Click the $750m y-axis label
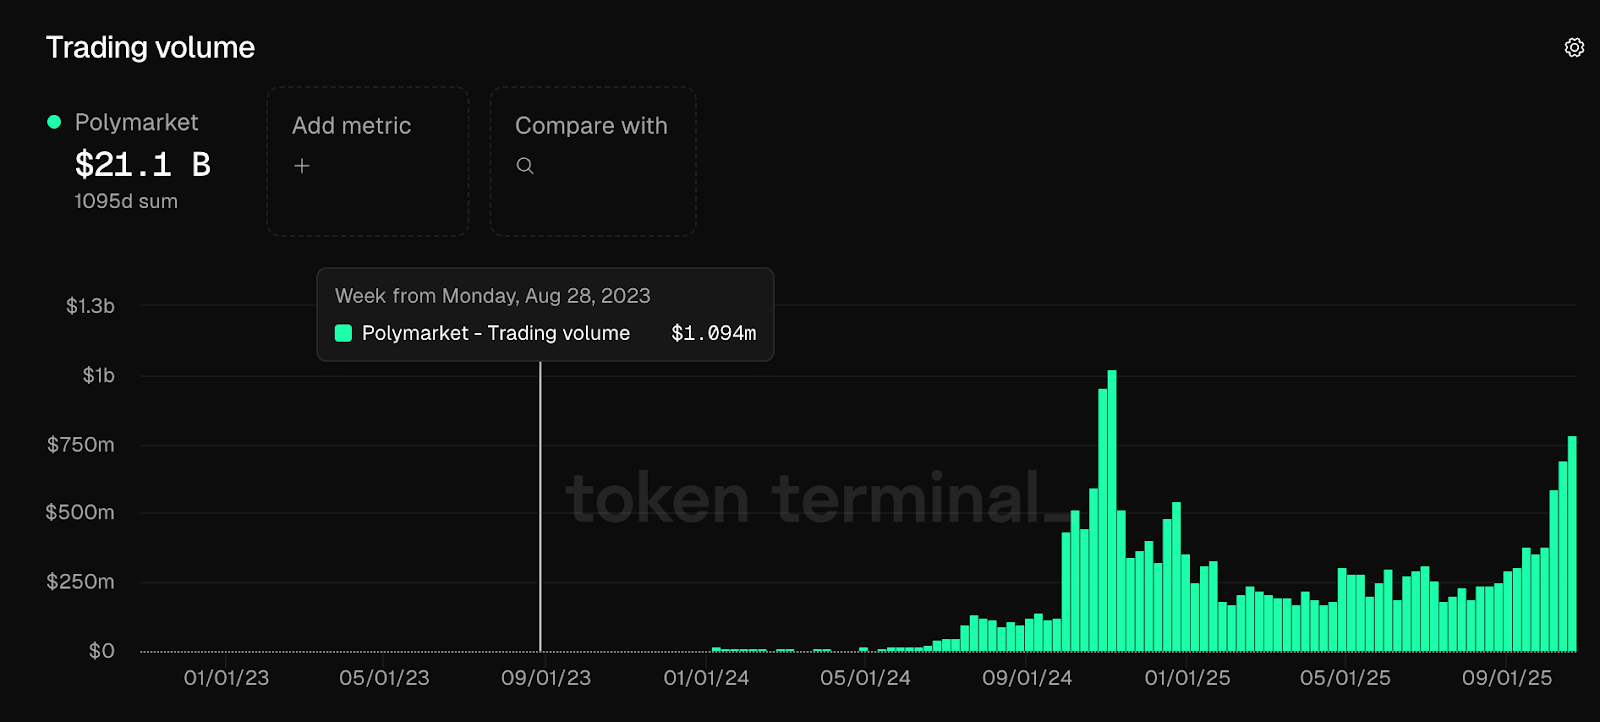The height and width of the screenshot is (722, 1600). tap(81, 444)
